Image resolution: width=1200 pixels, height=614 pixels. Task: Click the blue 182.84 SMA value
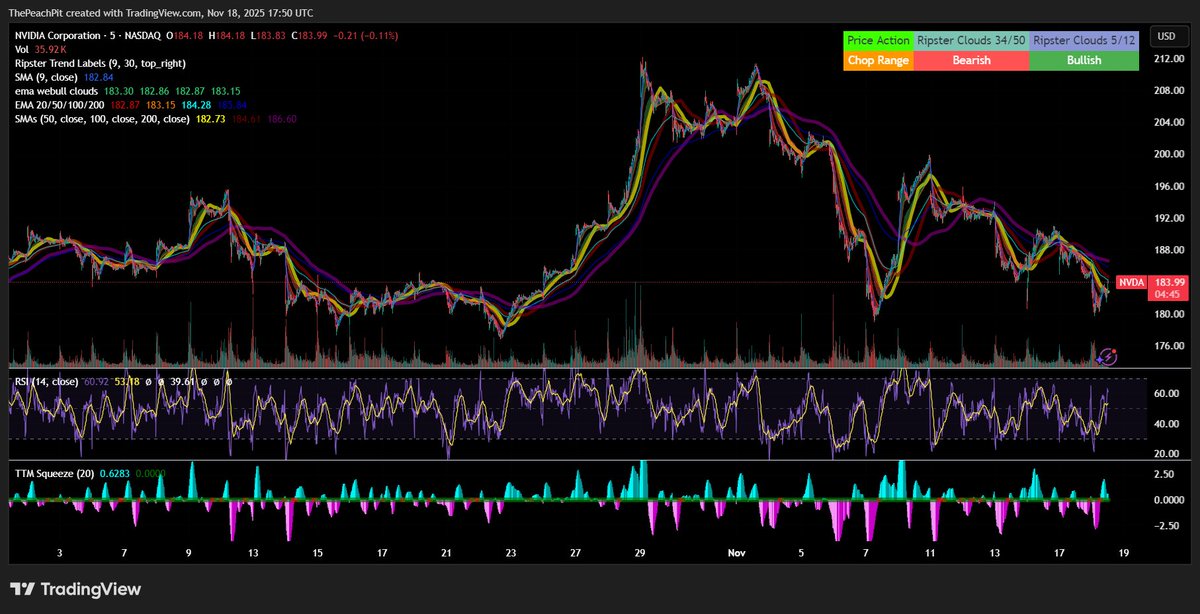(101, 77)
